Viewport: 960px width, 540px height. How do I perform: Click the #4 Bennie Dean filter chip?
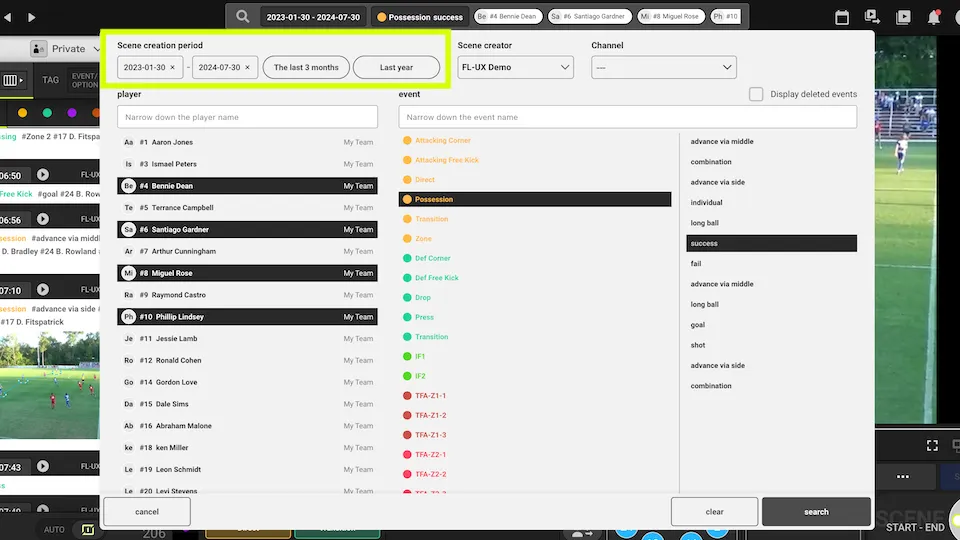[x=508, y=17]
